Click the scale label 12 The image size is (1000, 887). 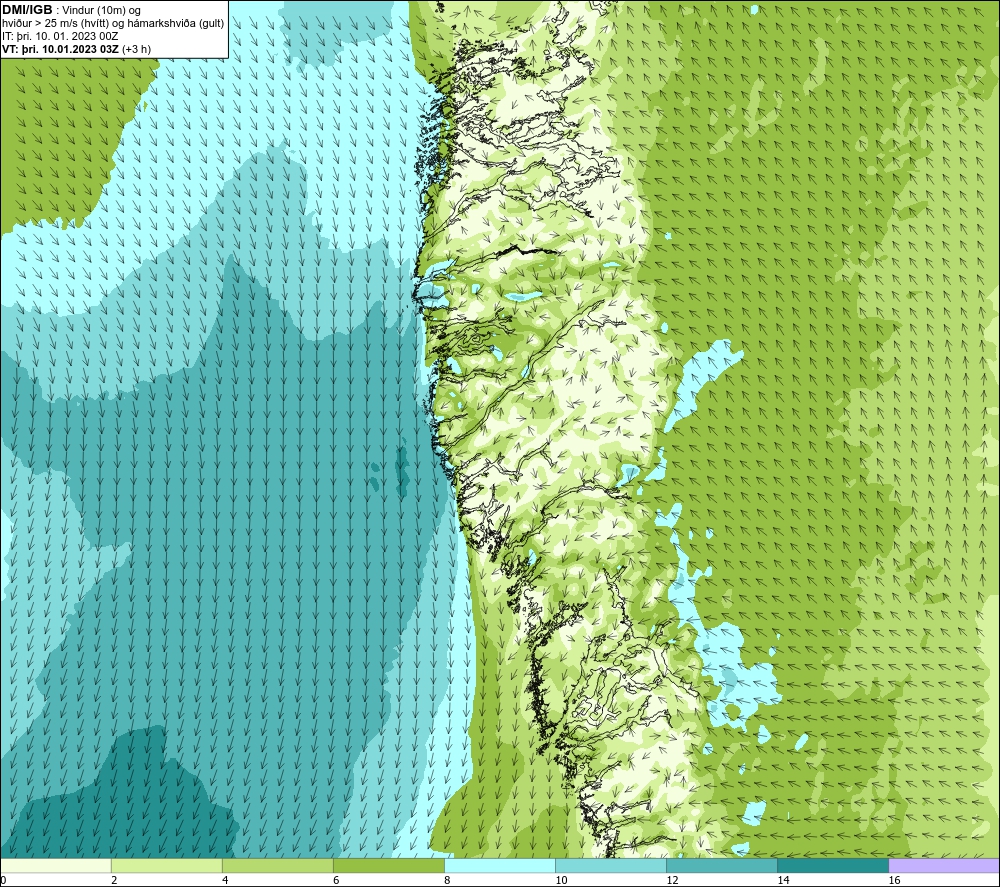coord(672,881)
